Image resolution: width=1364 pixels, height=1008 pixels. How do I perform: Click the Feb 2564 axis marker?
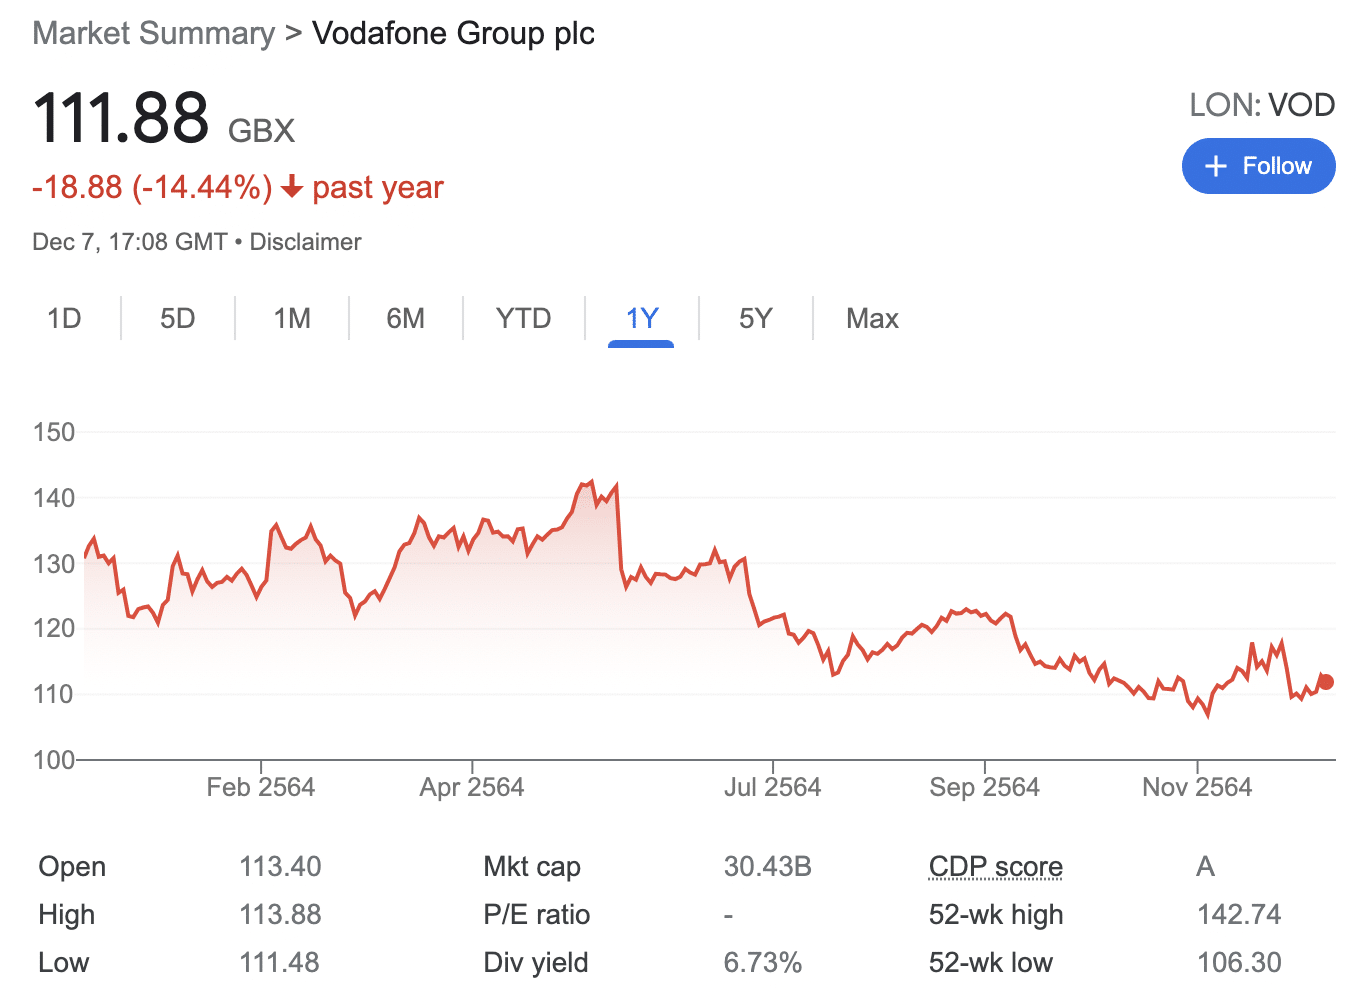260,787
